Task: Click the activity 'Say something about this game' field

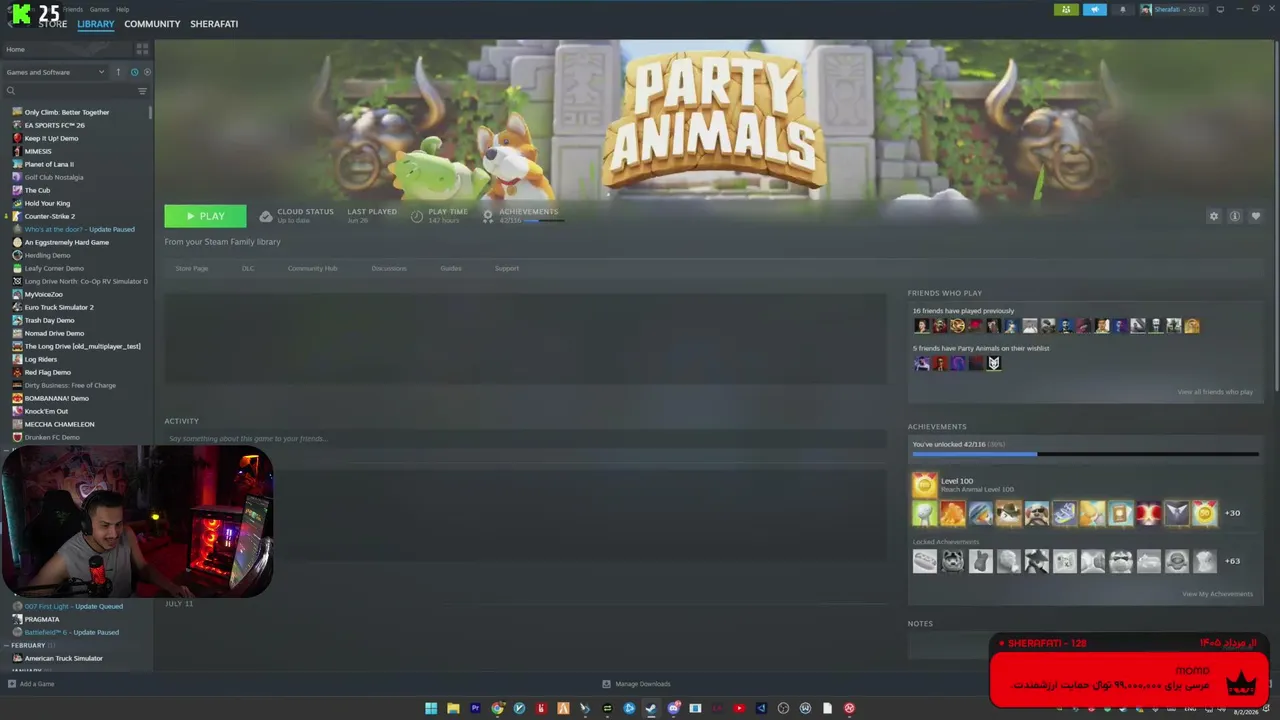Action: click(x=525, y=439)
